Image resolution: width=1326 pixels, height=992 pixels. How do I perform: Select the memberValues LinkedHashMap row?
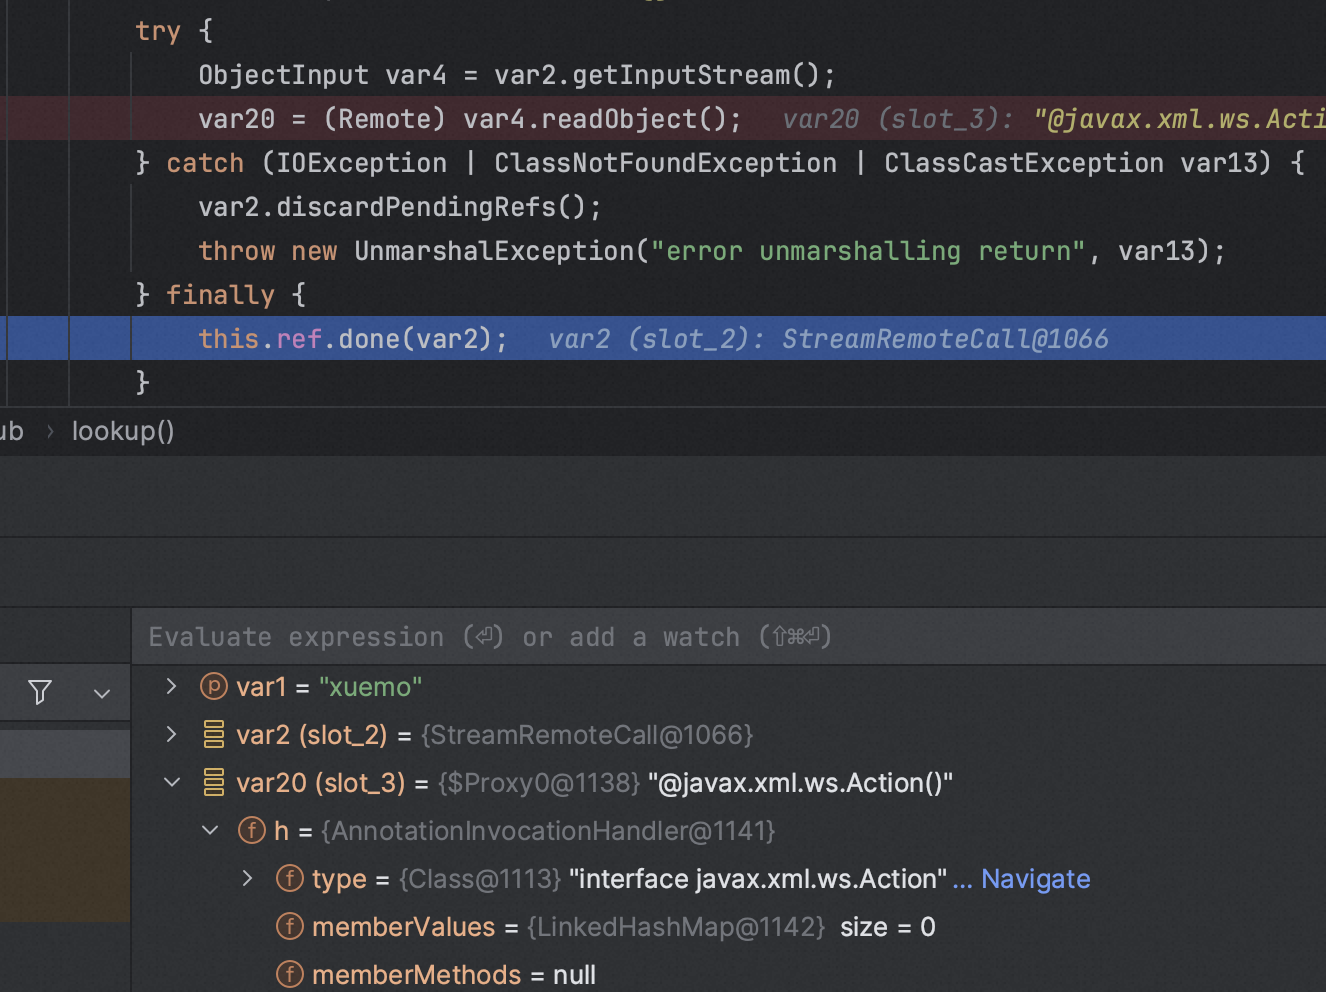pyautogui.click(x=728, y=927)
